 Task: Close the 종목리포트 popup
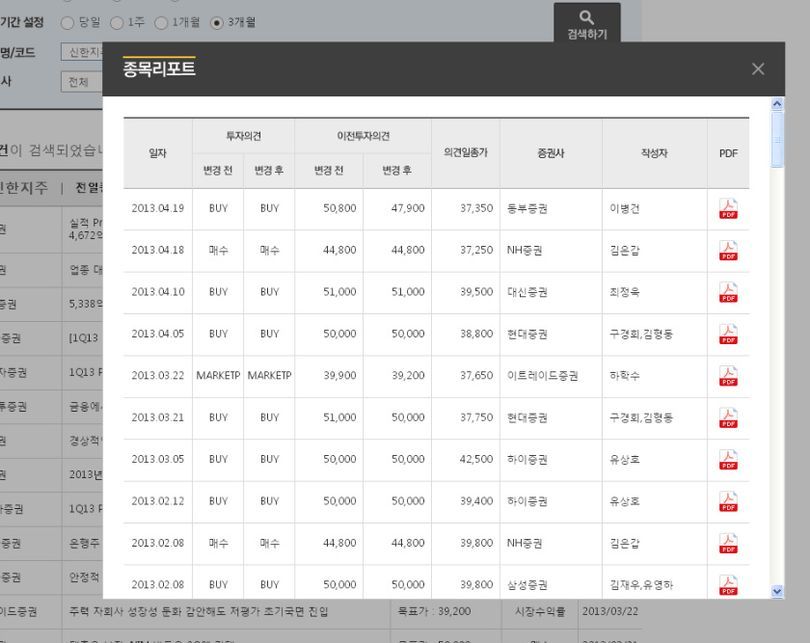click(x=757, y=68)
